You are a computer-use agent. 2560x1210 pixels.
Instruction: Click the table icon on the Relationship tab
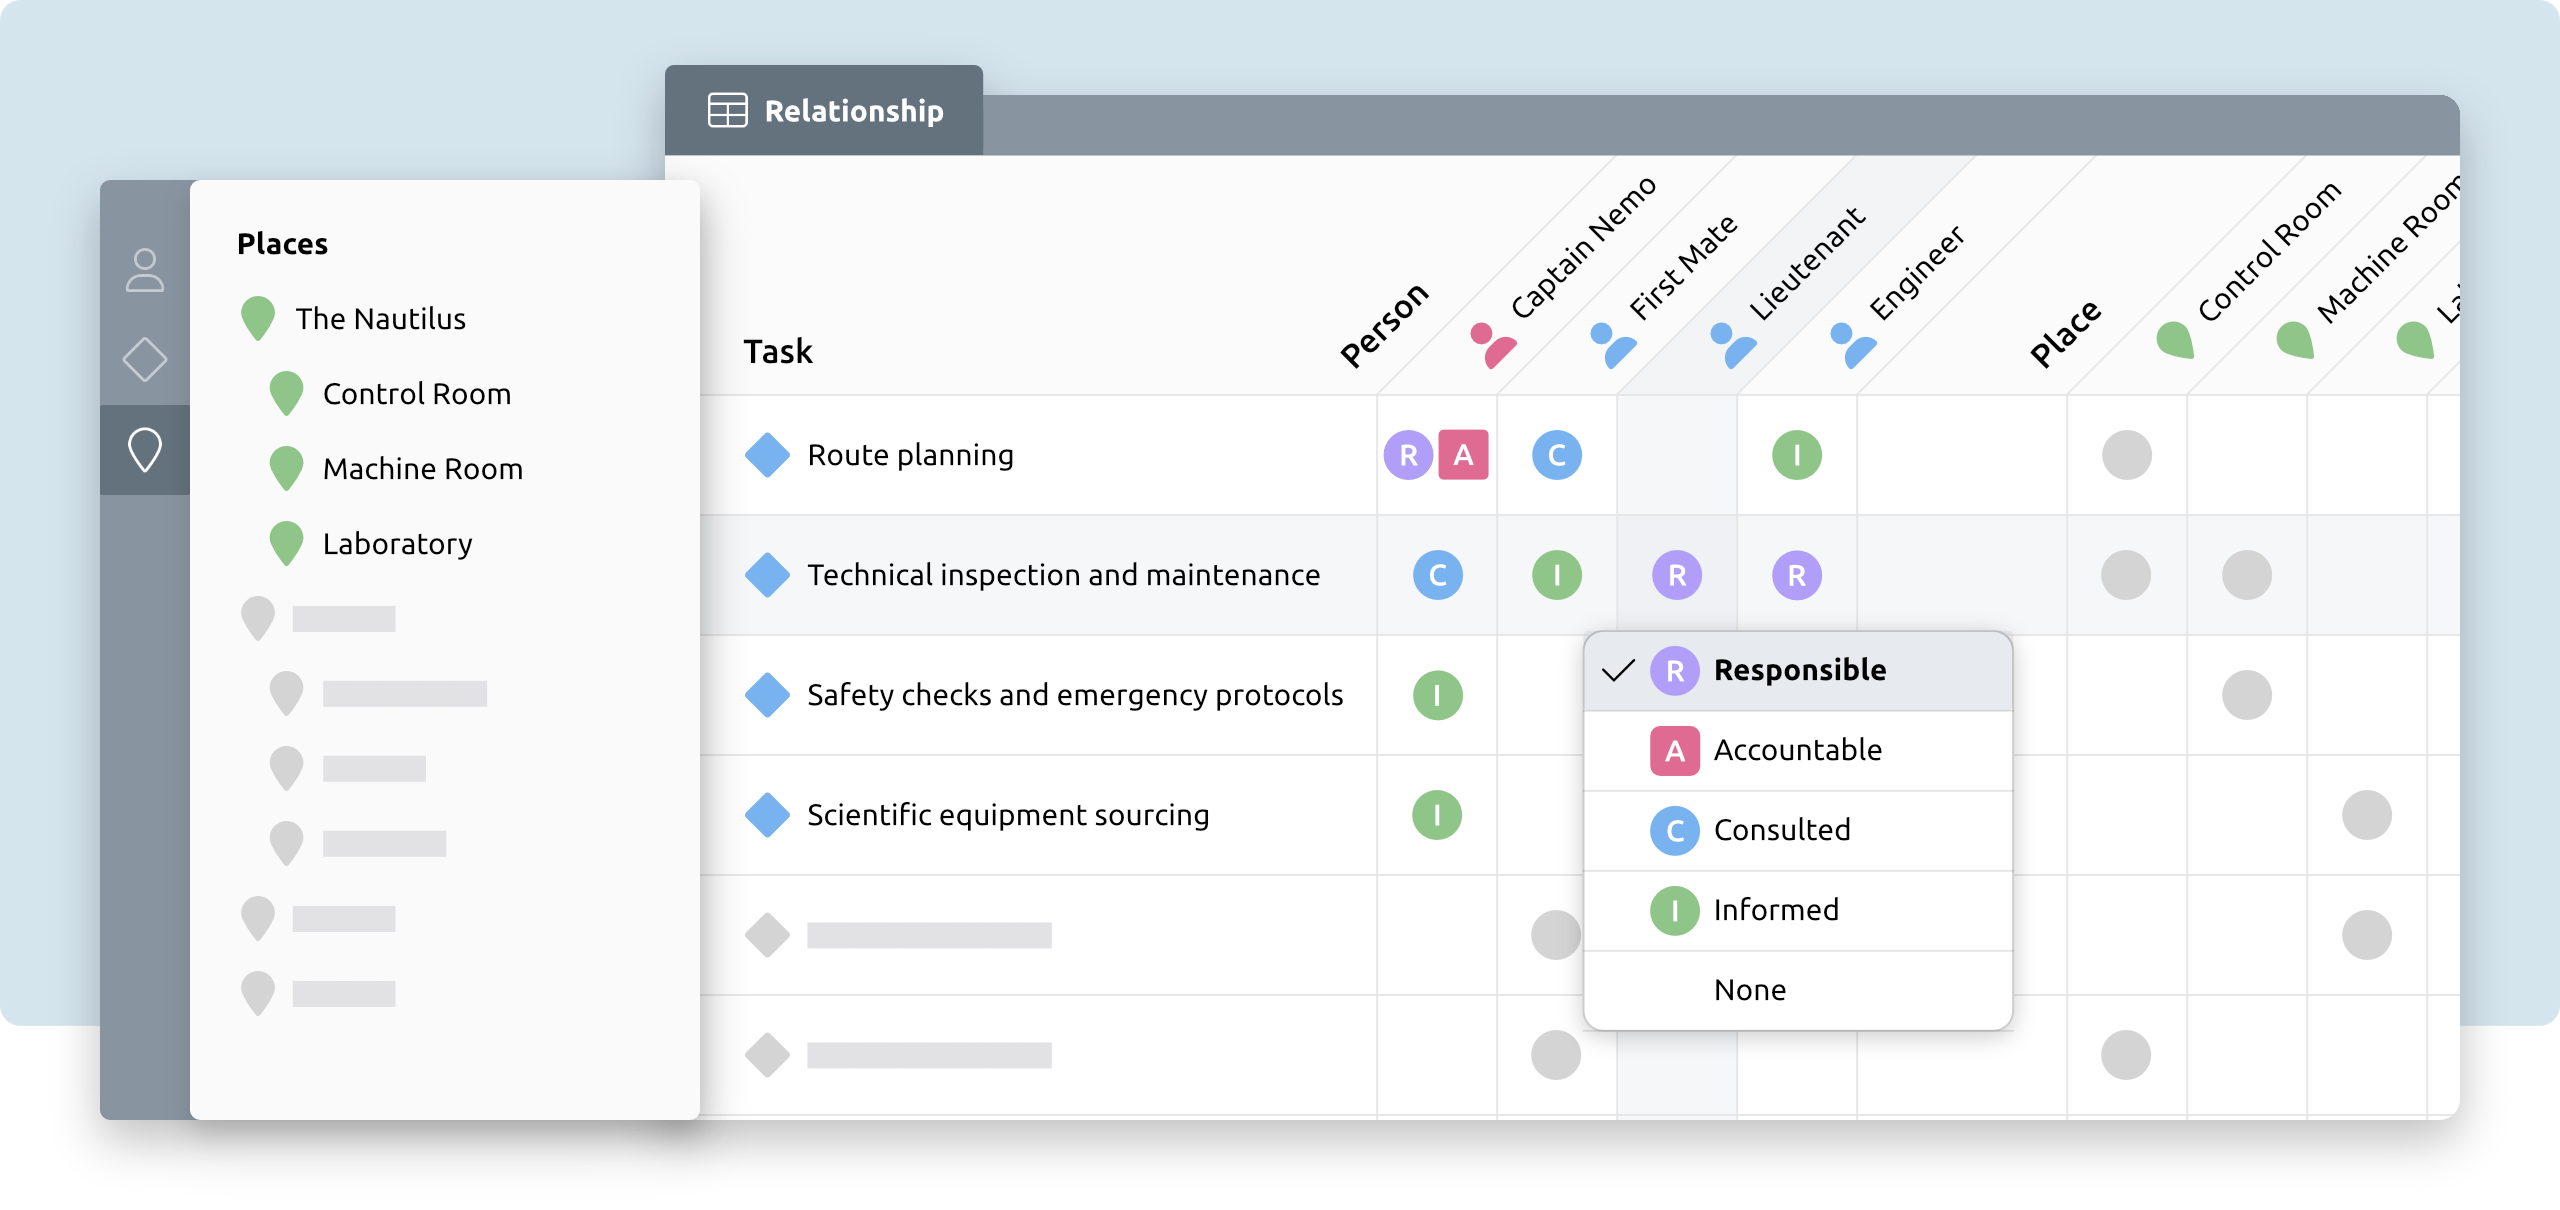728,110
